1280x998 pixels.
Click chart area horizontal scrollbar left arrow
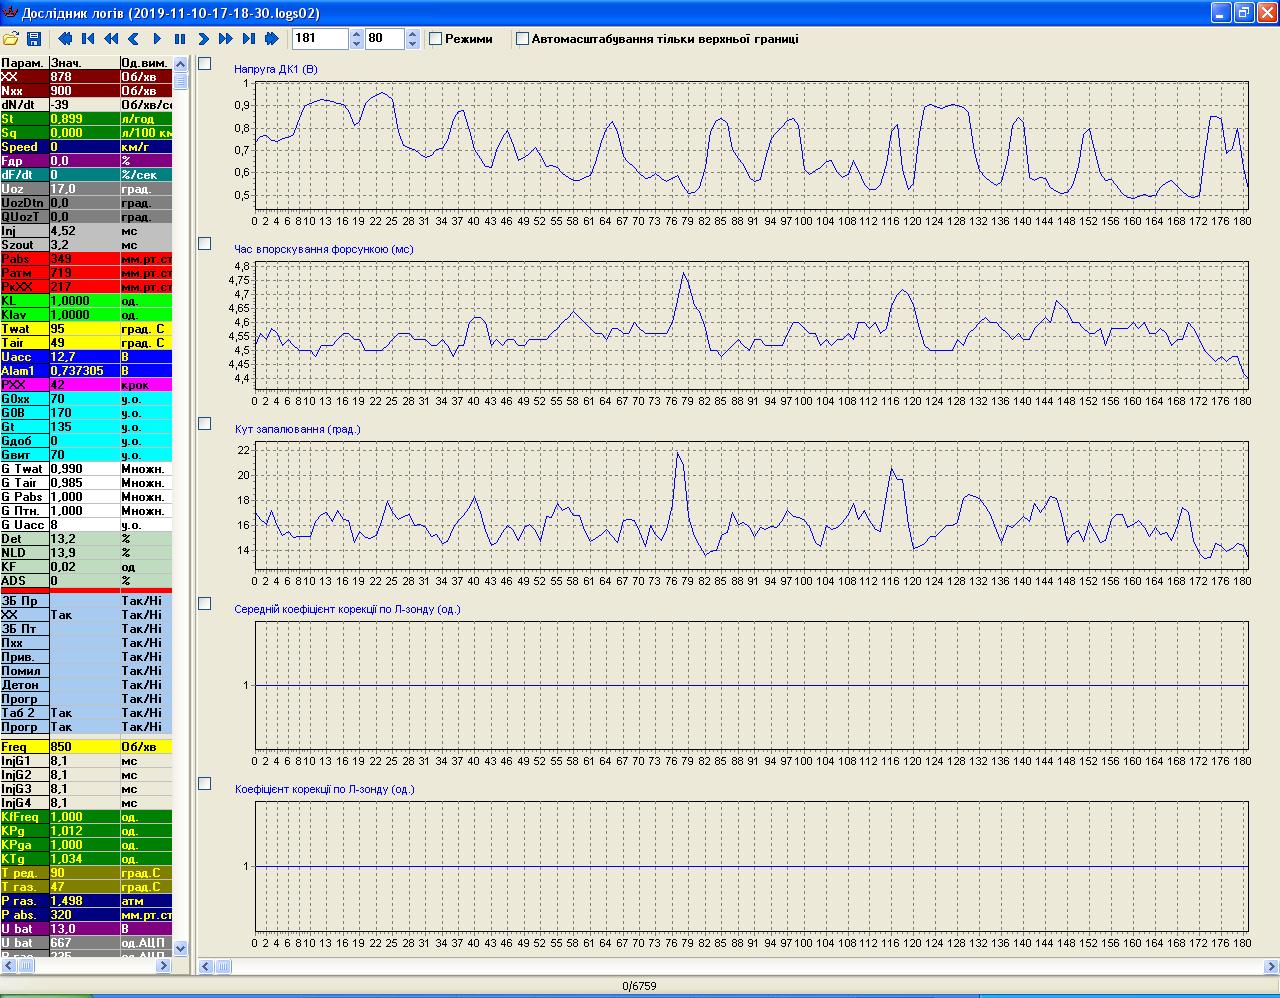click(x=205, y=966)
